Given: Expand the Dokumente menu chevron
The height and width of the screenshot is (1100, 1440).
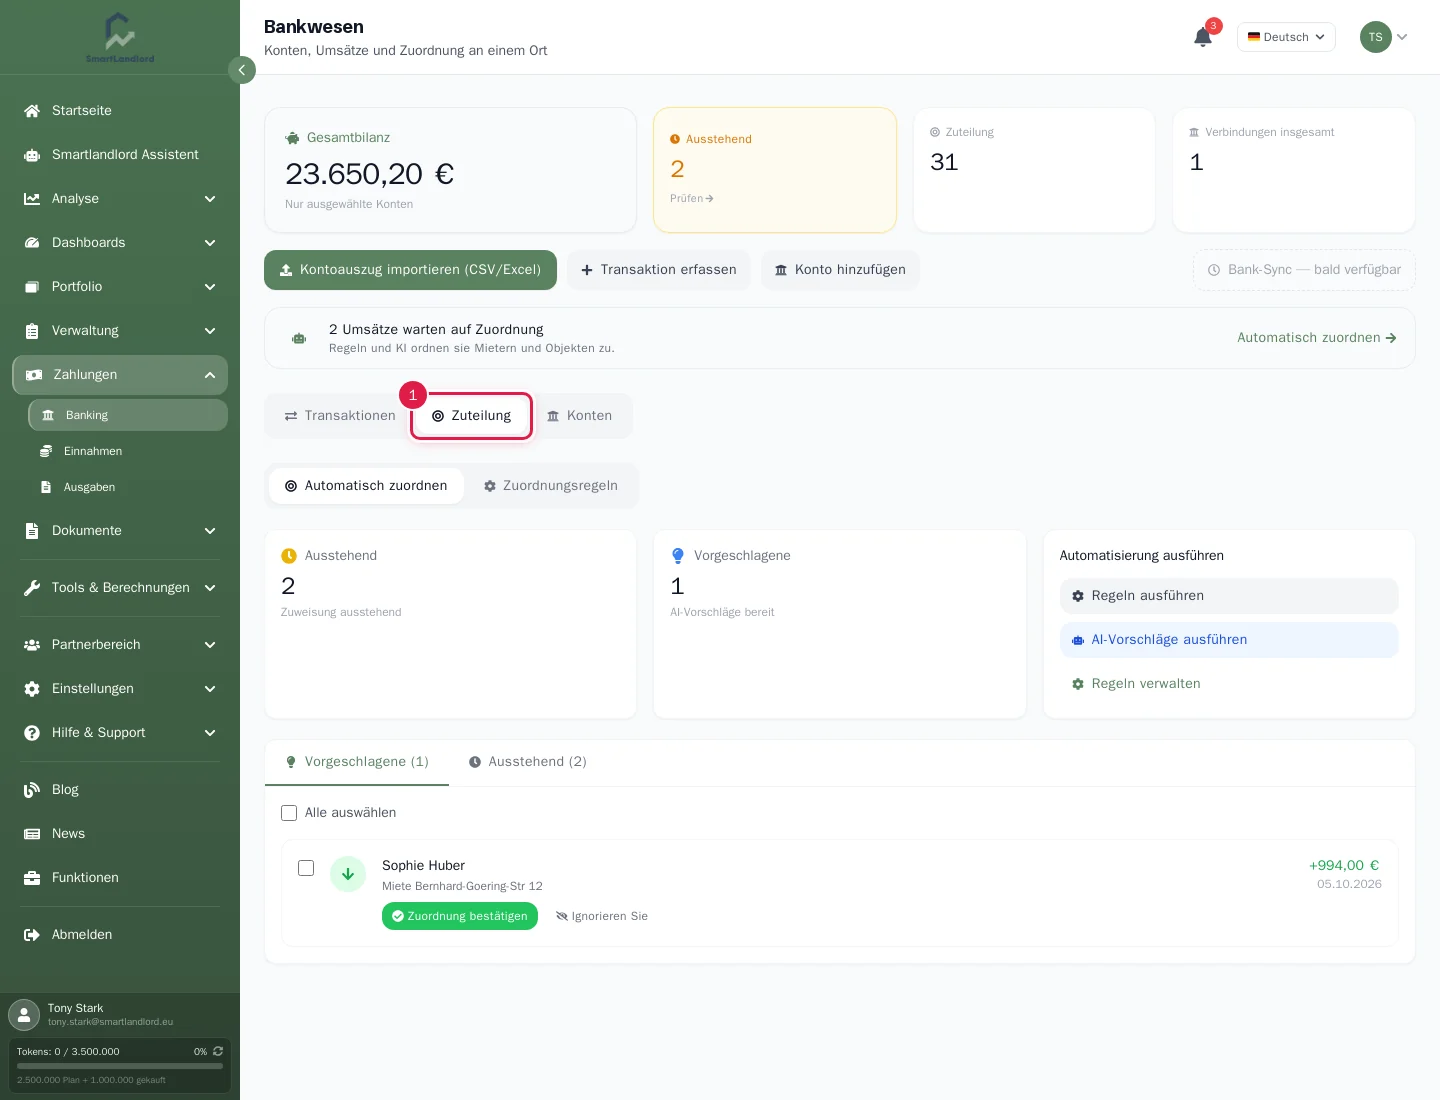Looking at the screenshot, I should pyautogui.click(x=210, y=531).
